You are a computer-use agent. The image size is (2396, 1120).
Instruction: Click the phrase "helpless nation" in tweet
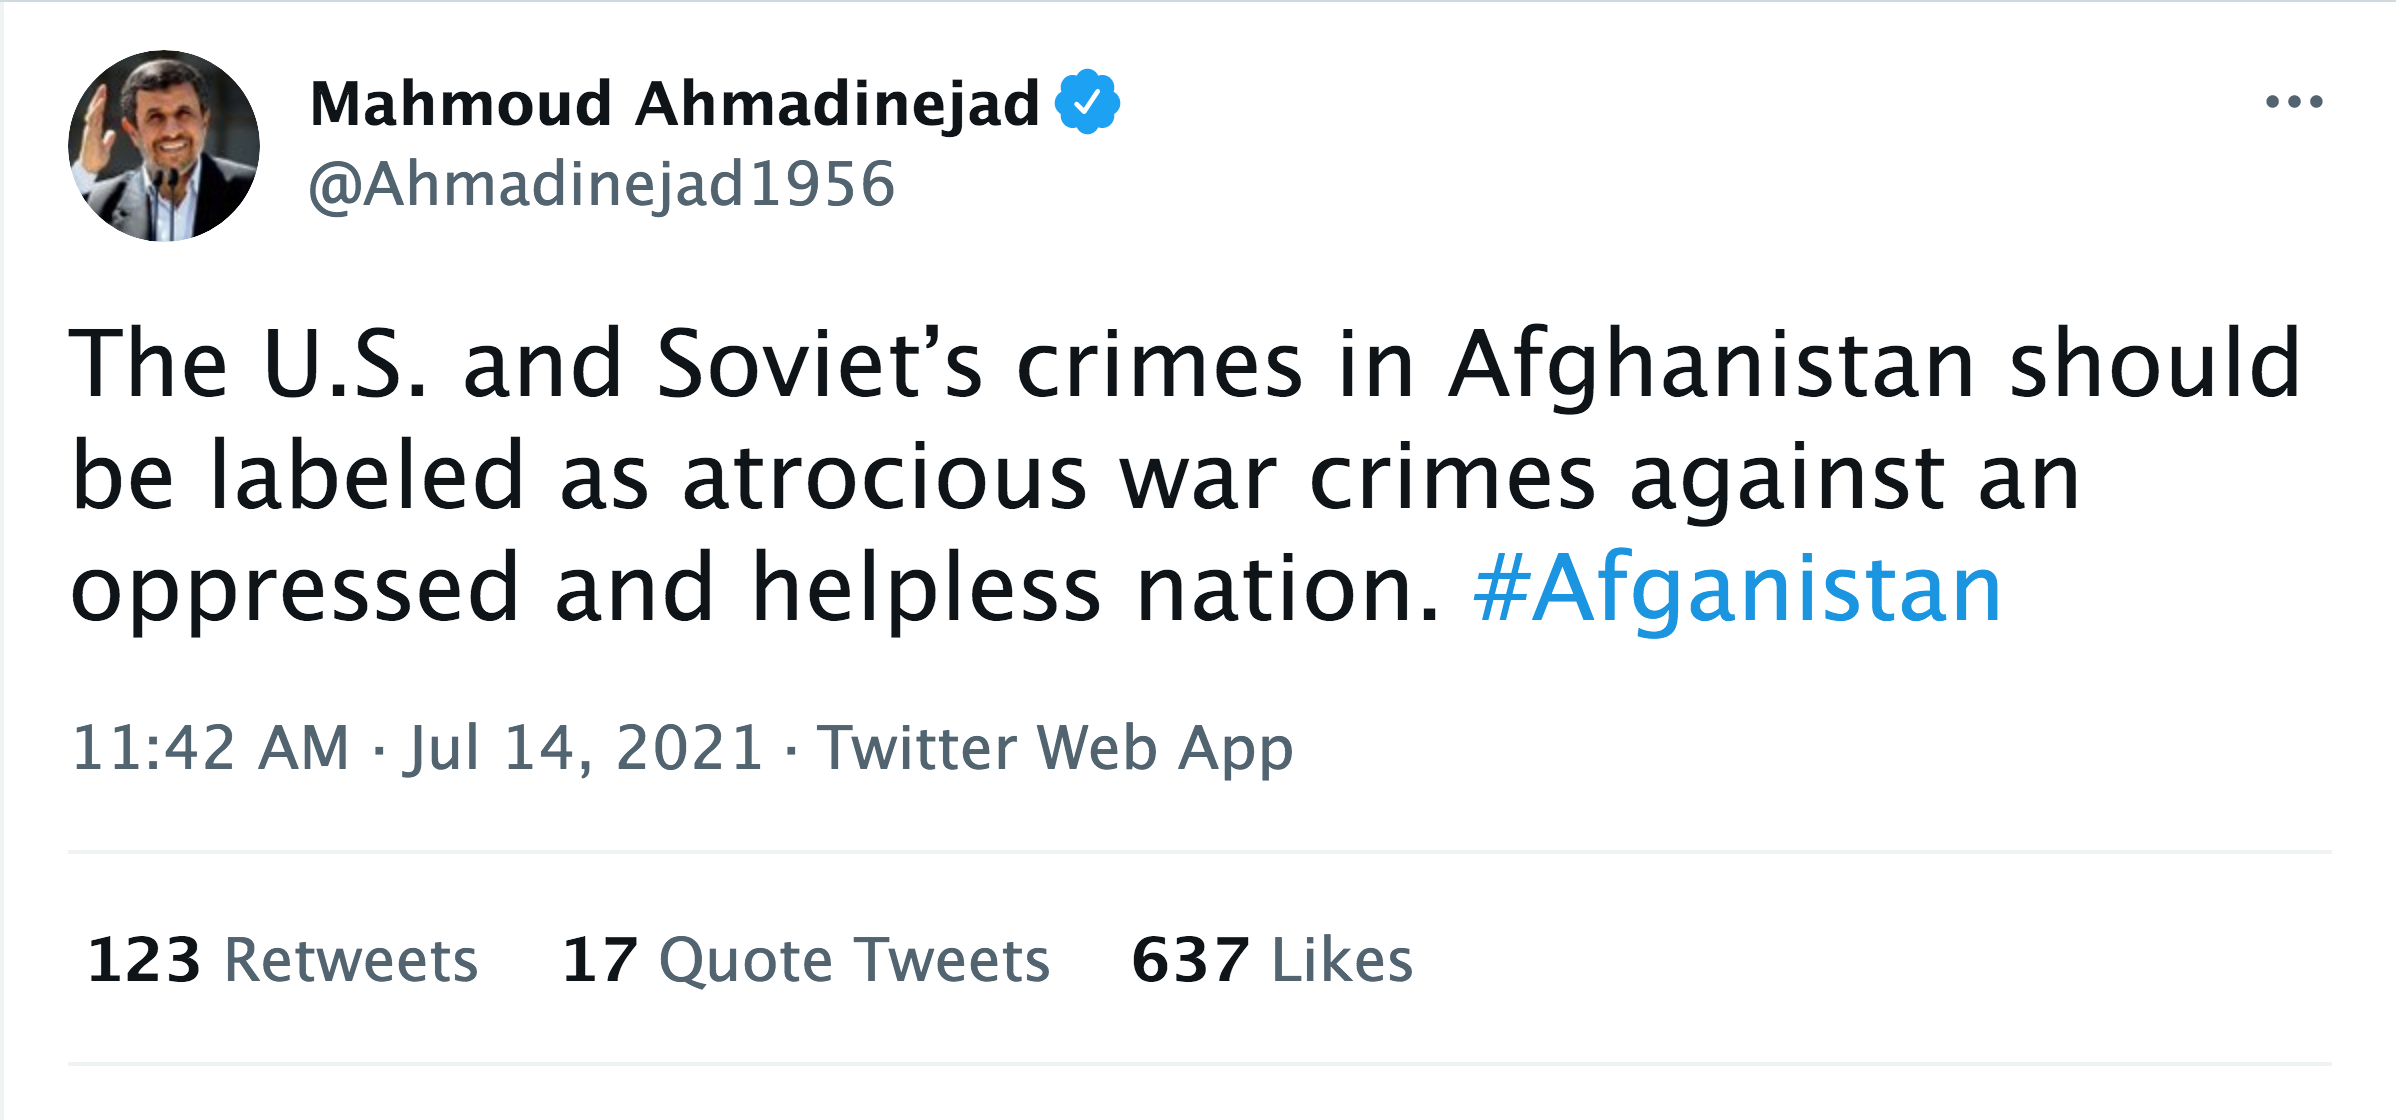point(1095,590)
